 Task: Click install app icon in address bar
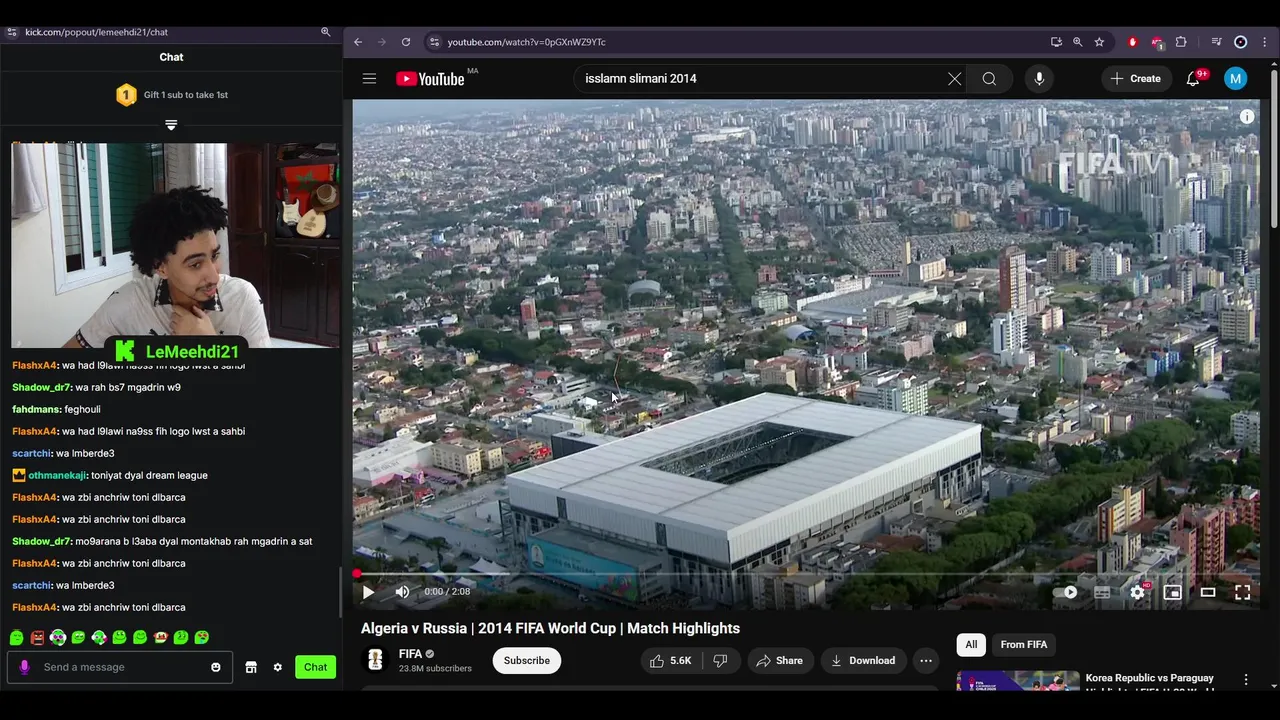coord(1056,42)
